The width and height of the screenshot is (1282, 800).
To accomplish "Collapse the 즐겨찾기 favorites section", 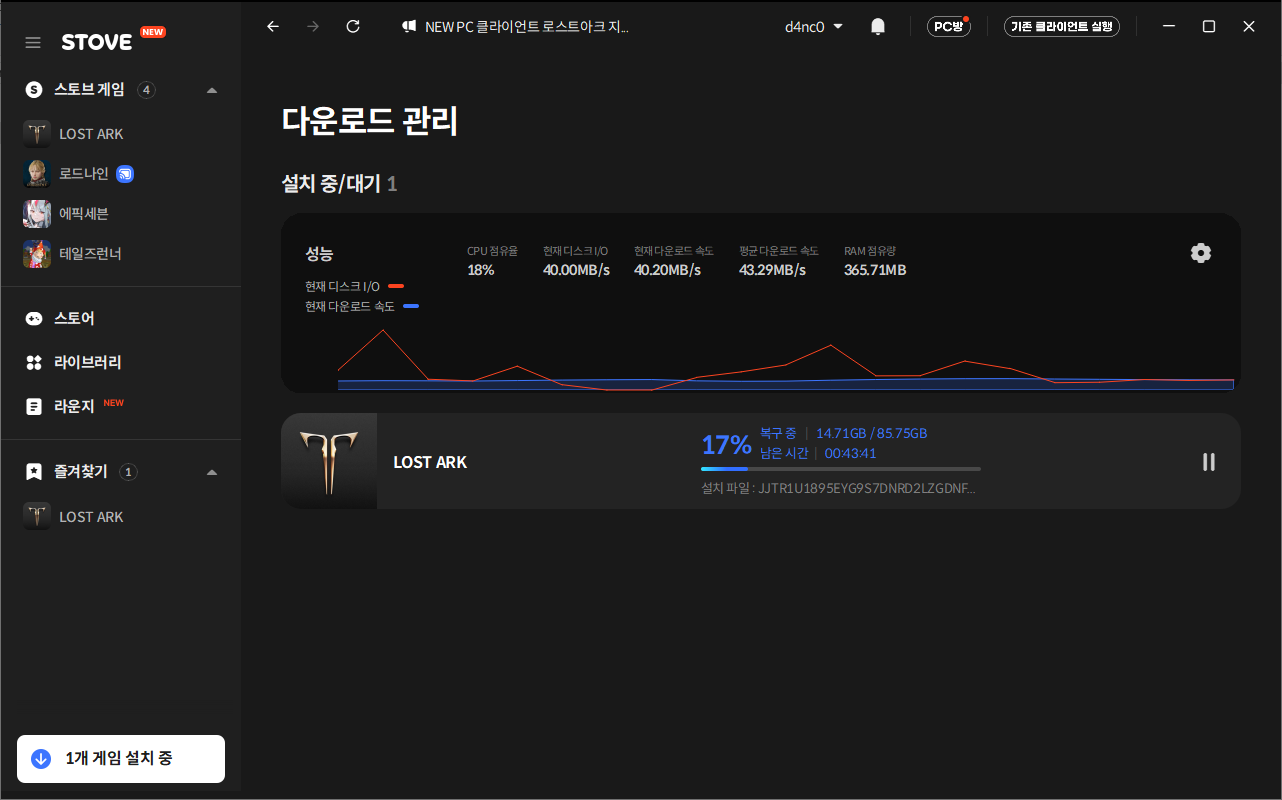I will point(211,472).
